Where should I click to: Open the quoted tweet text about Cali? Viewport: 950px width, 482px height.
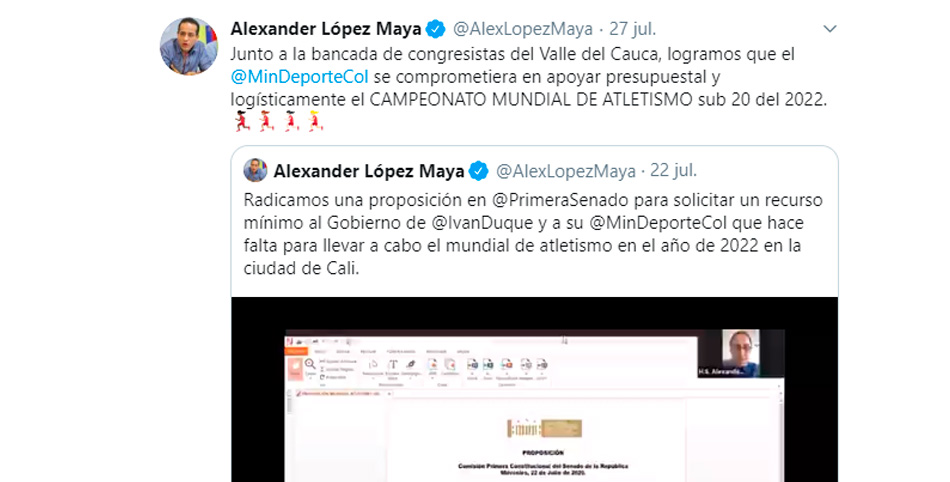click(533, 234)
